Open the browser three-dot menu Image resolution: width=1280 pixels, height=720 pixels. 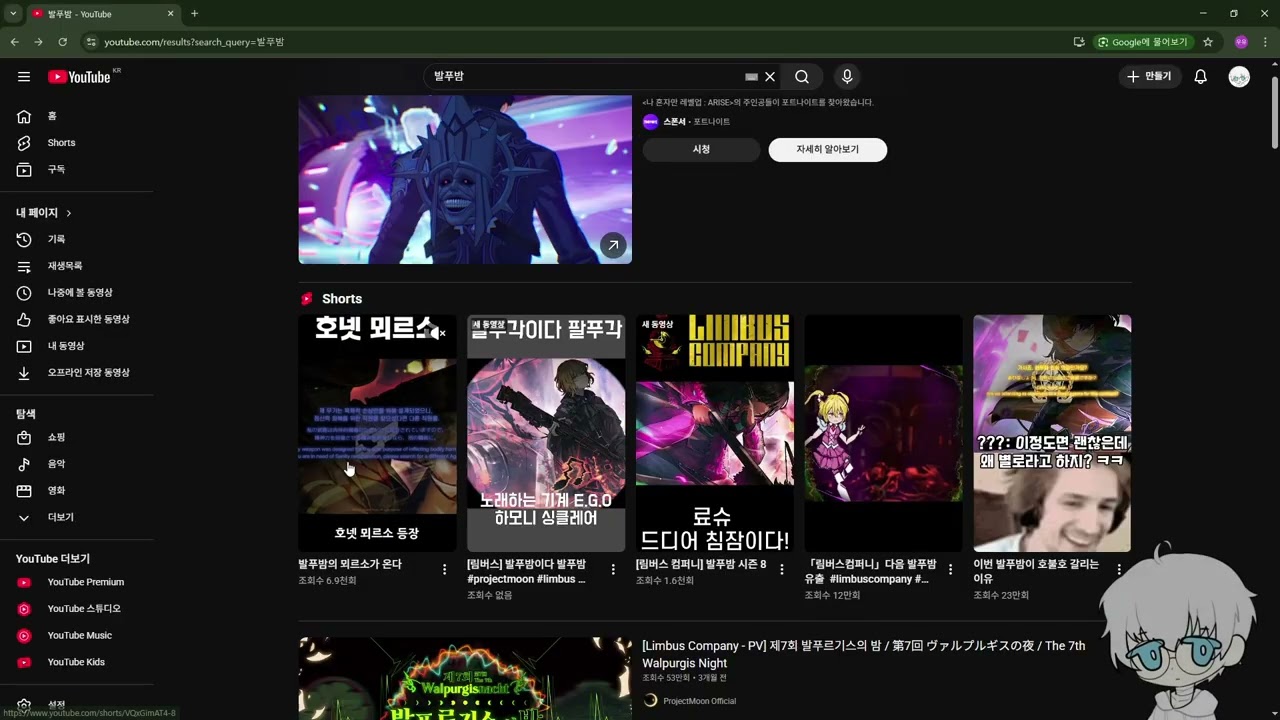(1266, 42)
